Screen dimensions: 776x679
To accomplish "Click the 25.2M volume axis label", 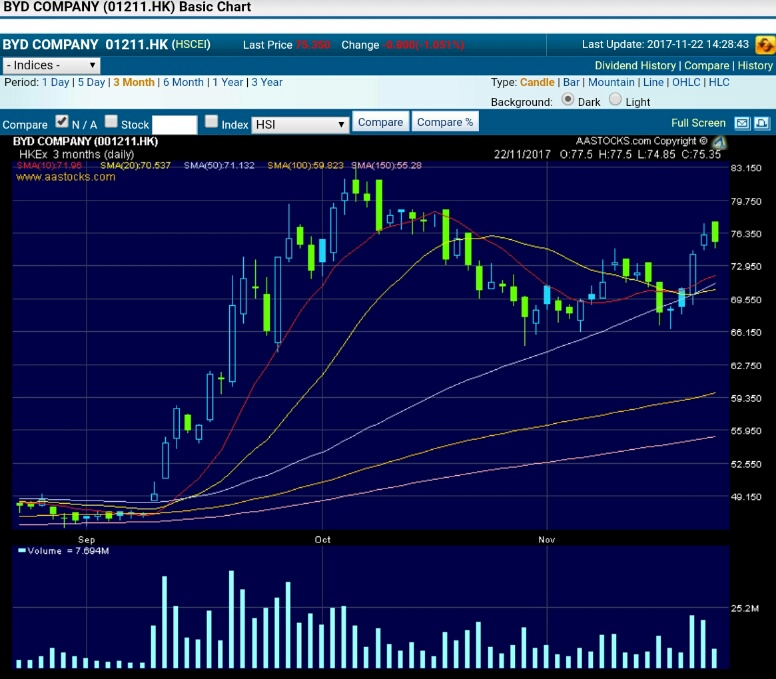I will click(x=745, y=608).
